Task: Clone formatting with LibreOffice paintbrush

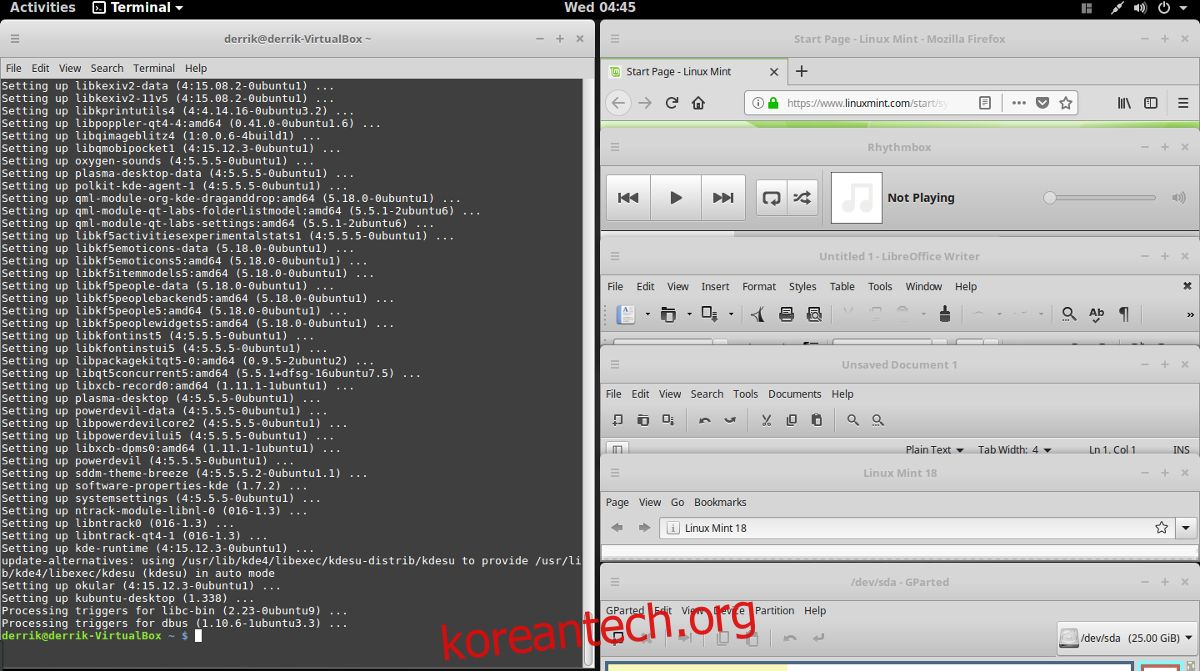Action: tap(945, 314)
